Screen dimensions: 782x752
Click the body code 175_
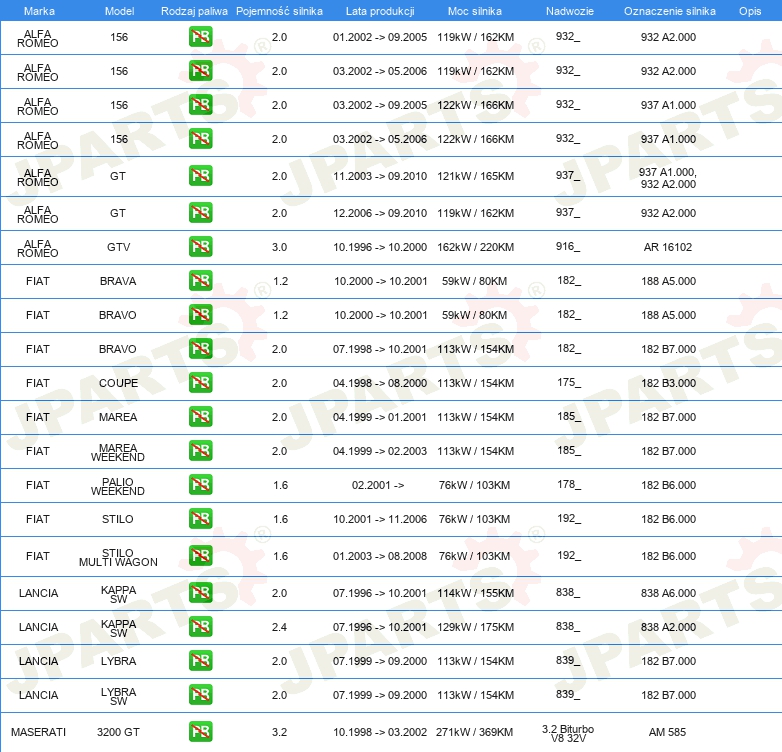pyautogui.click(x=569, y=382)
